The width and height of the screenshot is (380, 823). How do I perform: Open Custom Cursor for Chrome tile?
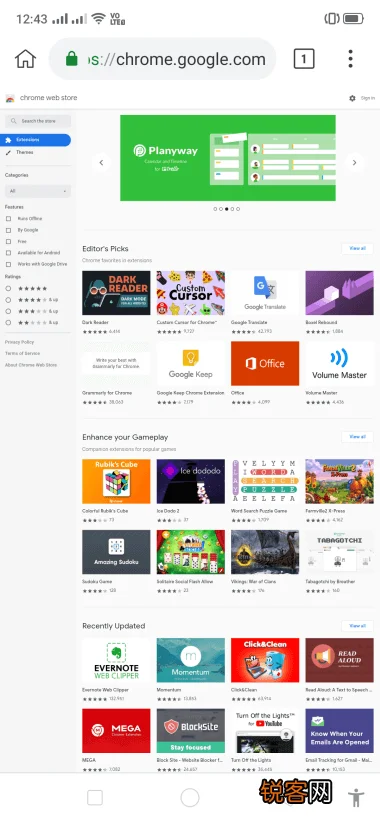click(191, 293)
